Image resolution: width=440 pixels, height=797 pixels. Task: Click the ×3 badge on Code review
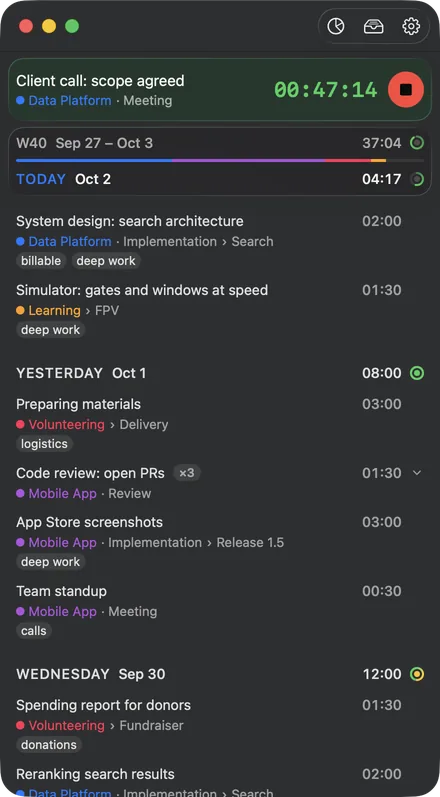[186, 473]
